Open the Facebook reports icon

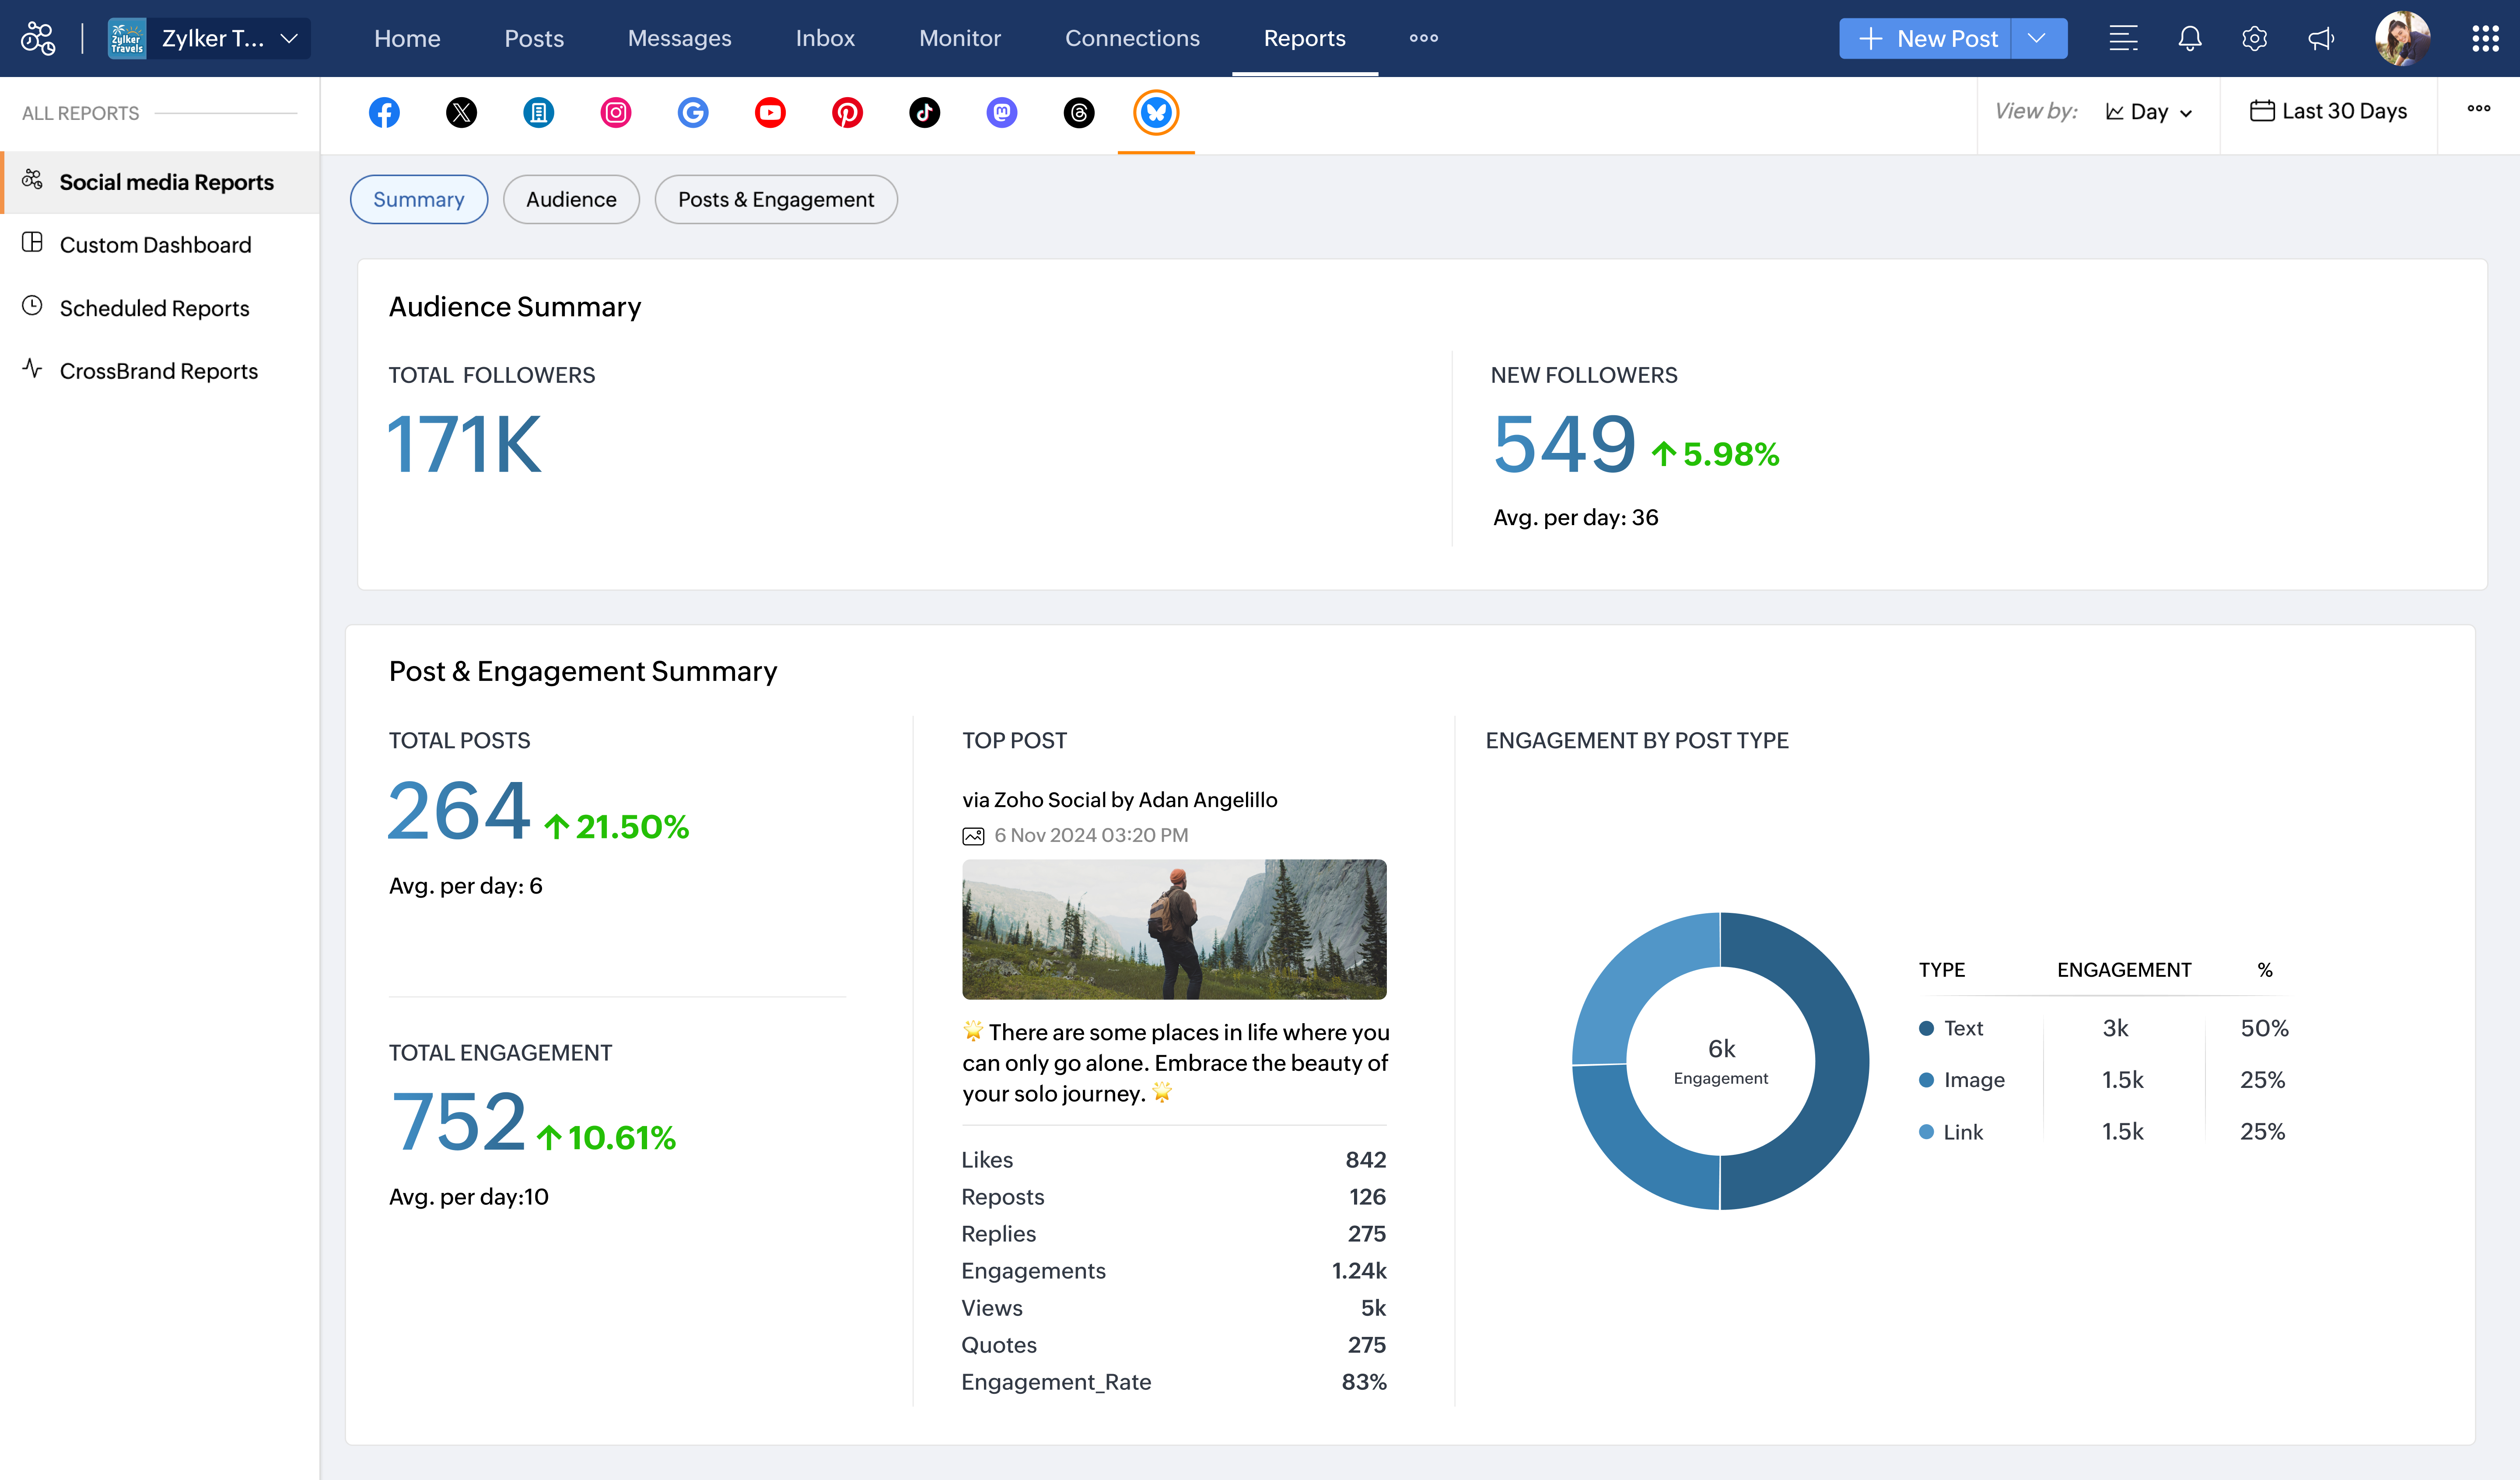pyautogui.click(x=384, y=112)
